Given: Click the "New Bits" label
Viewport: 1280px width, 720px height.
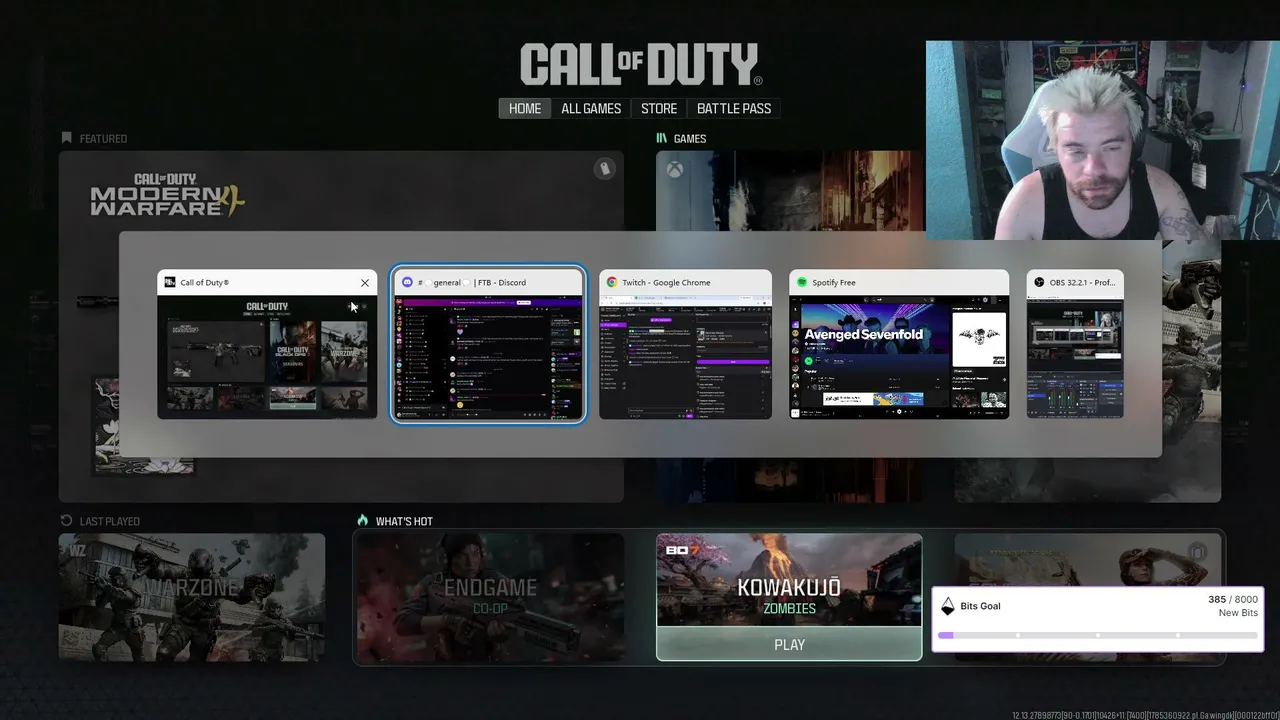Looking at the screenshot, I should 1238,613.
